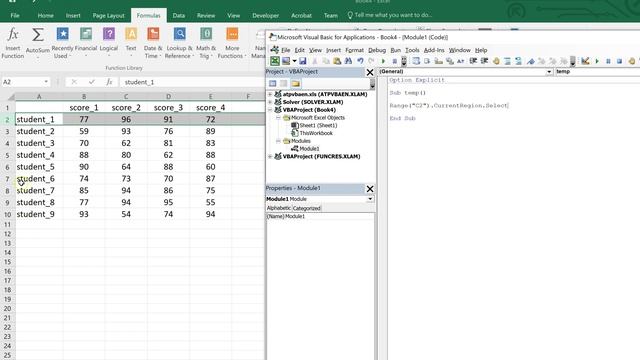
Task: Close the Project - VBAProject panel
Action: pyautogui.click(x=370, y=73)
